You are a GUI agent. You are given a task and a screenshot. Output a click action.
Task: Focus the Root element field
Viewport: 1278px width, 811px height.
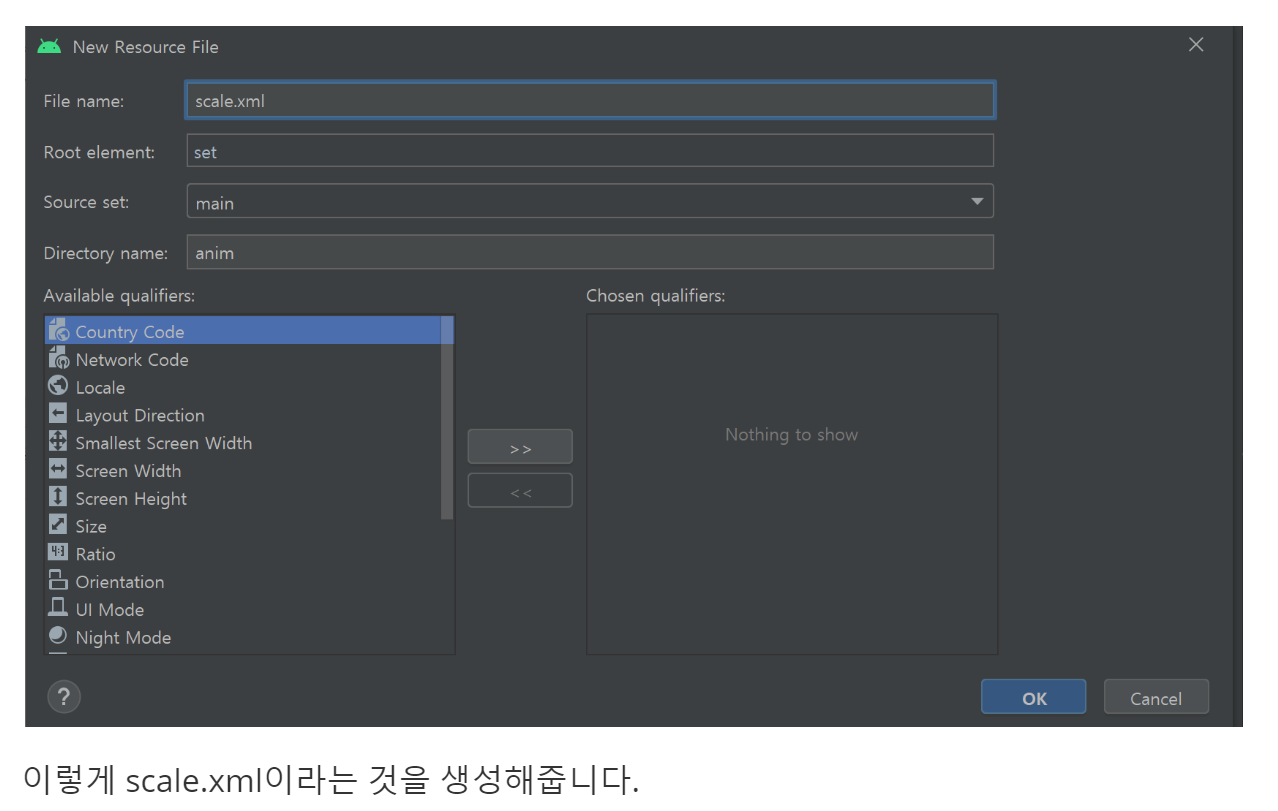(590, 151)
